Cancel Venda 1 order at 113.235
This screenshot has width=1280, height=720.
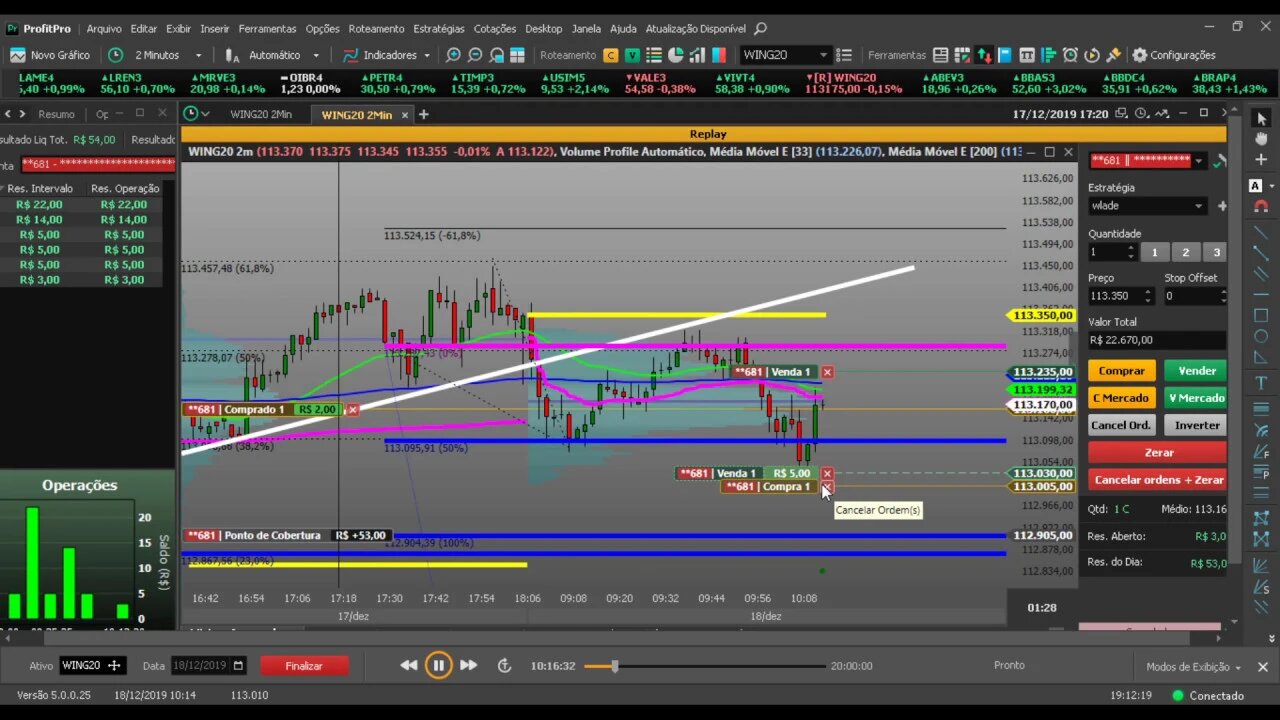click(826, 372)
